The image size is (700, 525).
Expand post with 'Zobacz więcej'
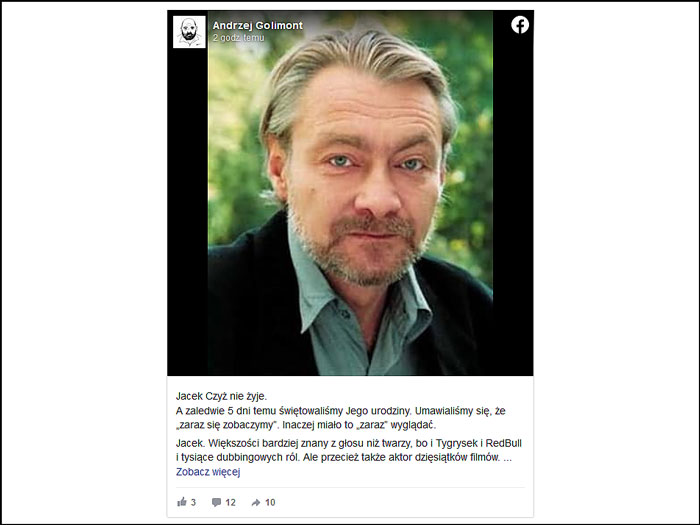(208, 472)
